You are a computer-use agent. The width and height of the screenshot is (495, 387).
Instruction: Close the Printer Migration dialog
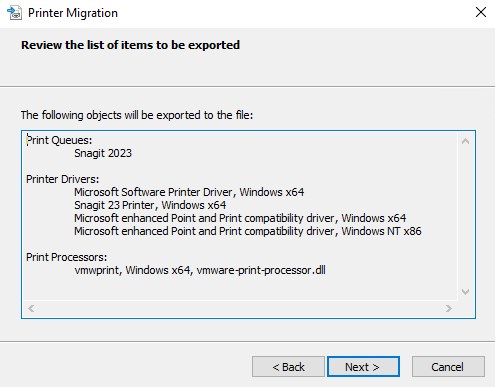[481, 12]
